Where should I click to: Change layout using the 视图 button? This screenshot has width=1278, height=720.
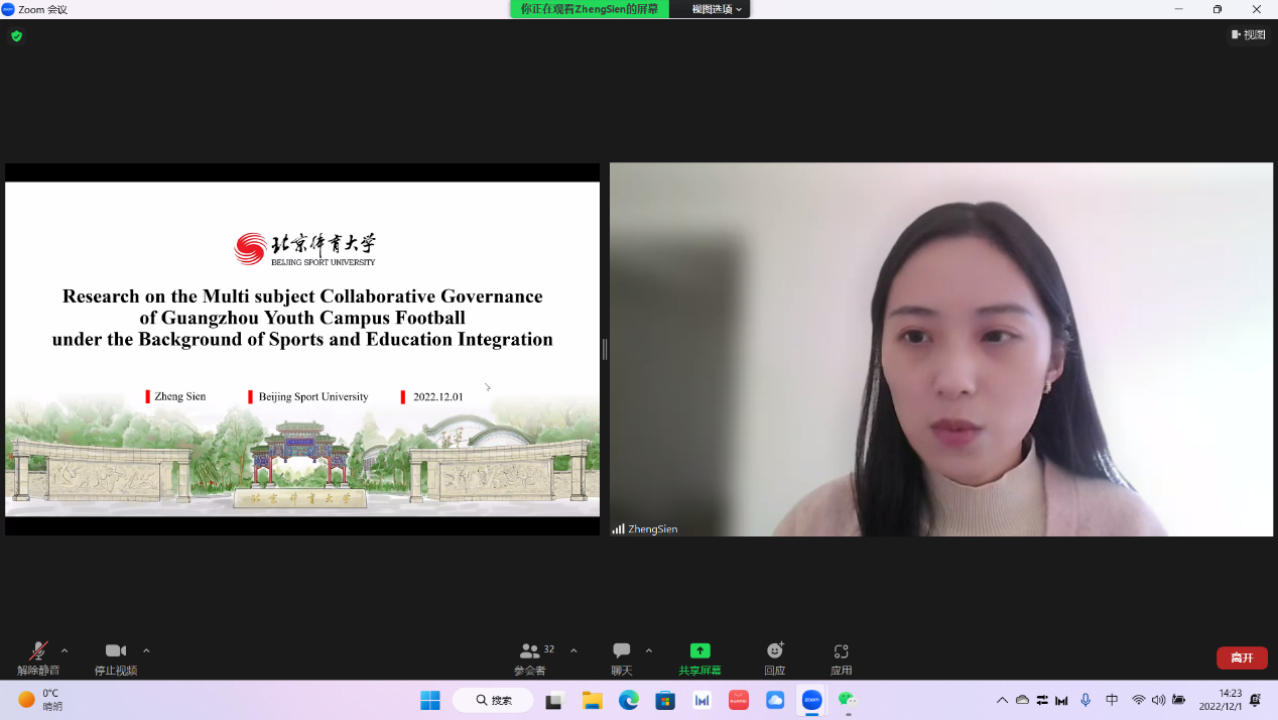coord(1248,35)
